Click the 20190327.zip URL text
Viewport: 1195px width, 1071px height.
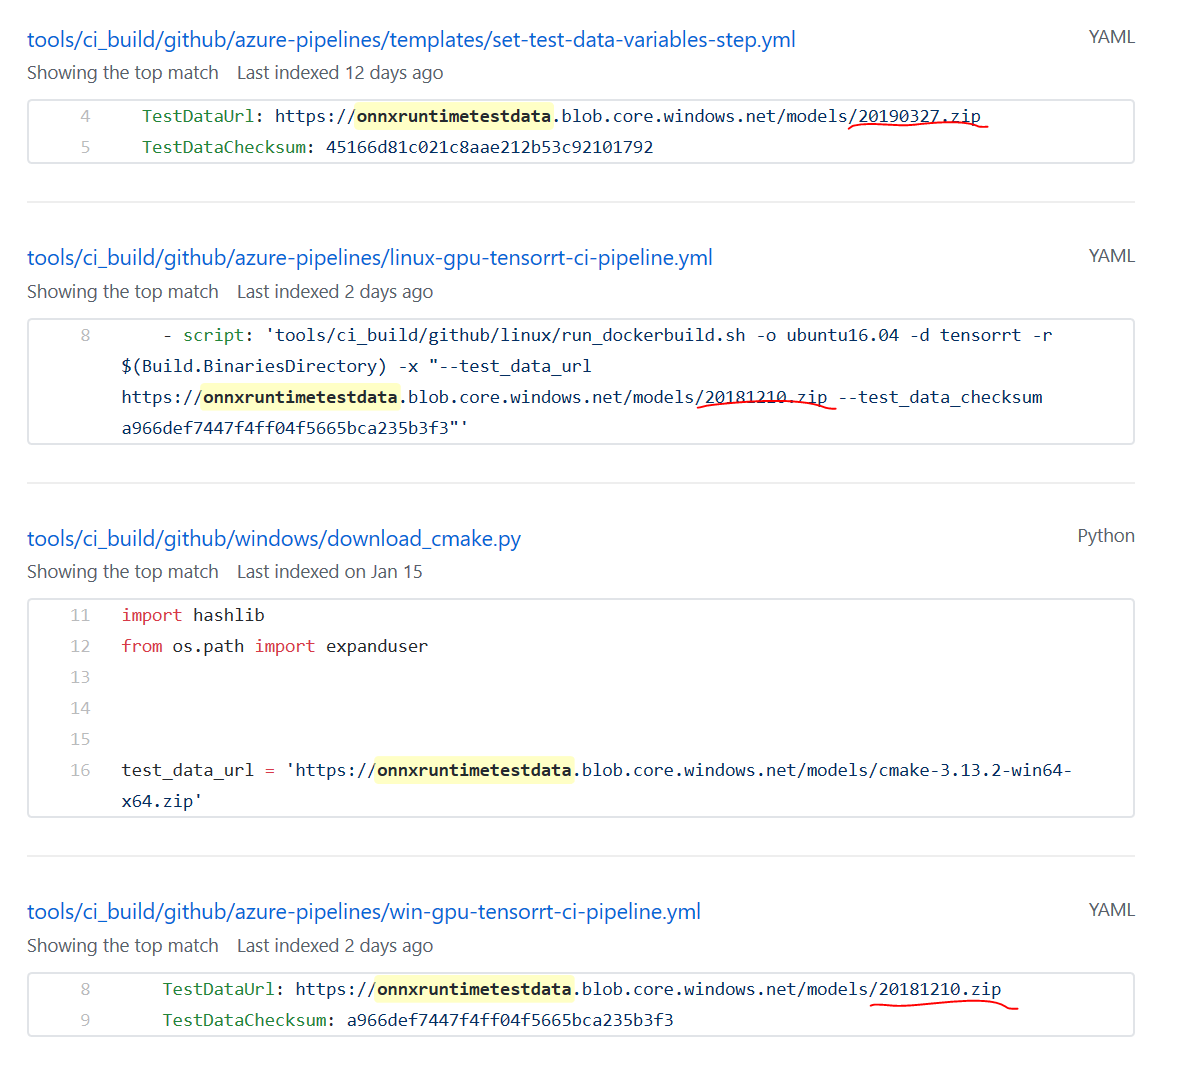(919, 116)
